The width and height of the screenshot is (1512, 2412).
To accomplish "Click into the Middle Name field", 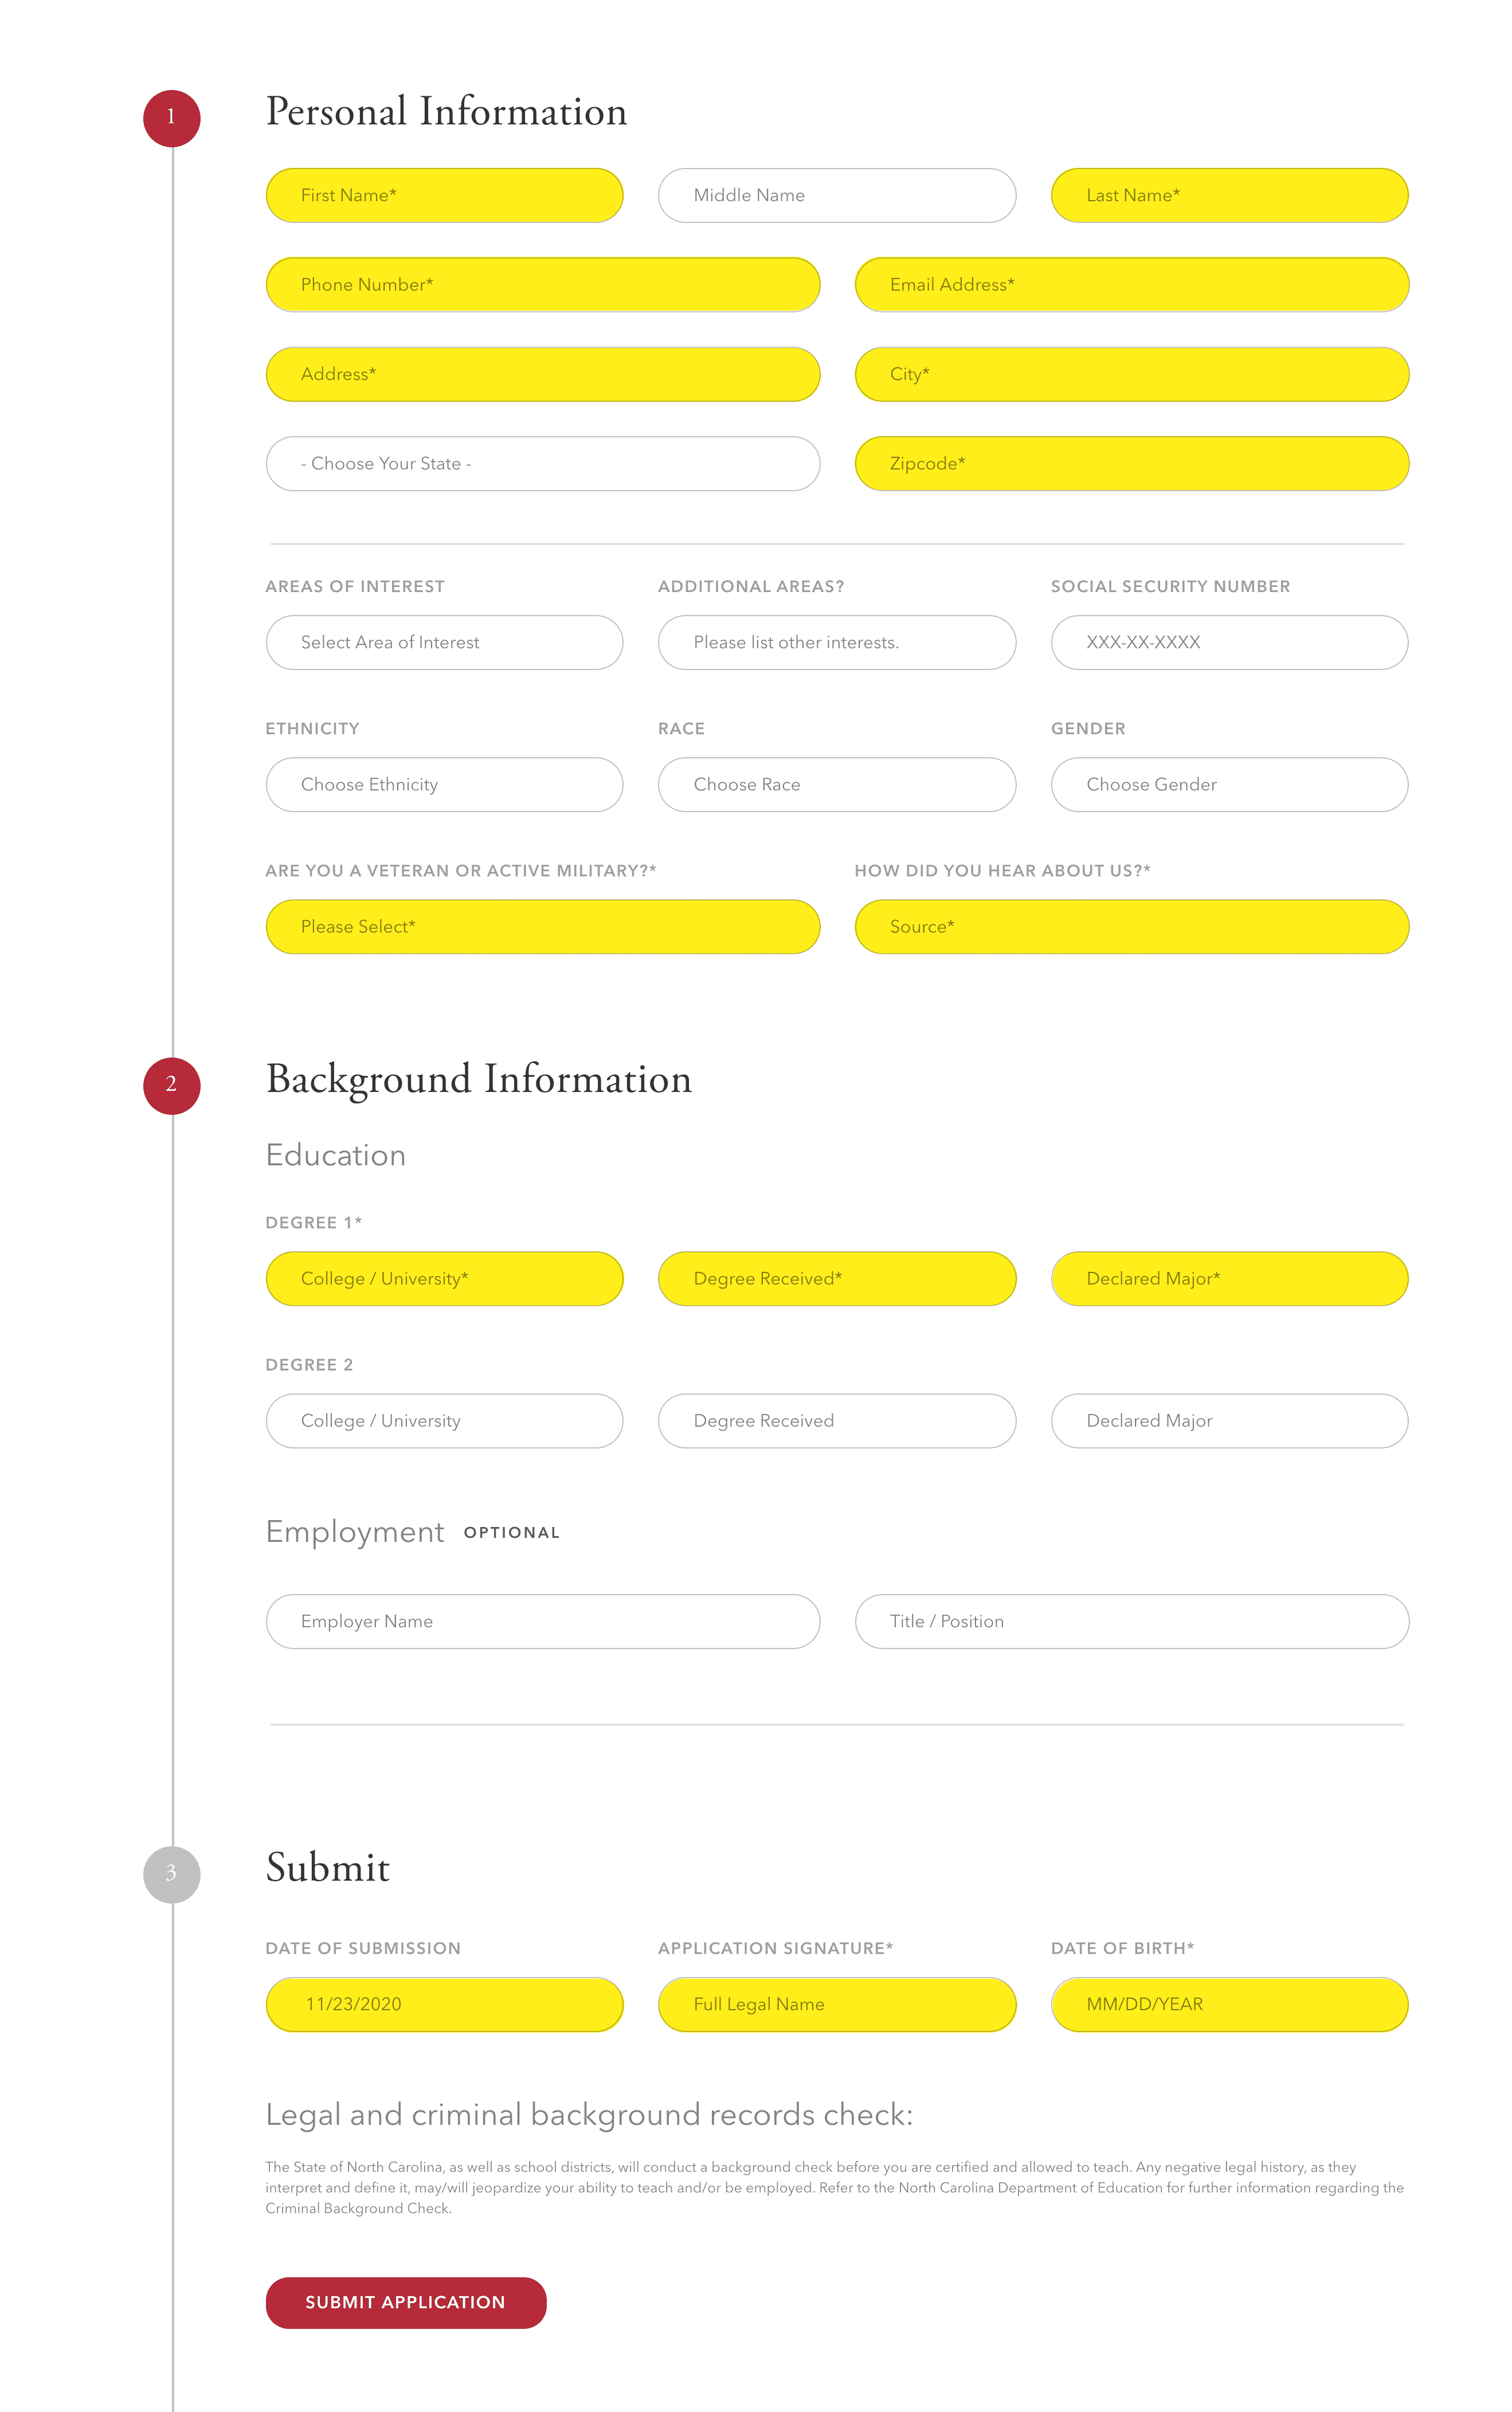I will (836, 196).
